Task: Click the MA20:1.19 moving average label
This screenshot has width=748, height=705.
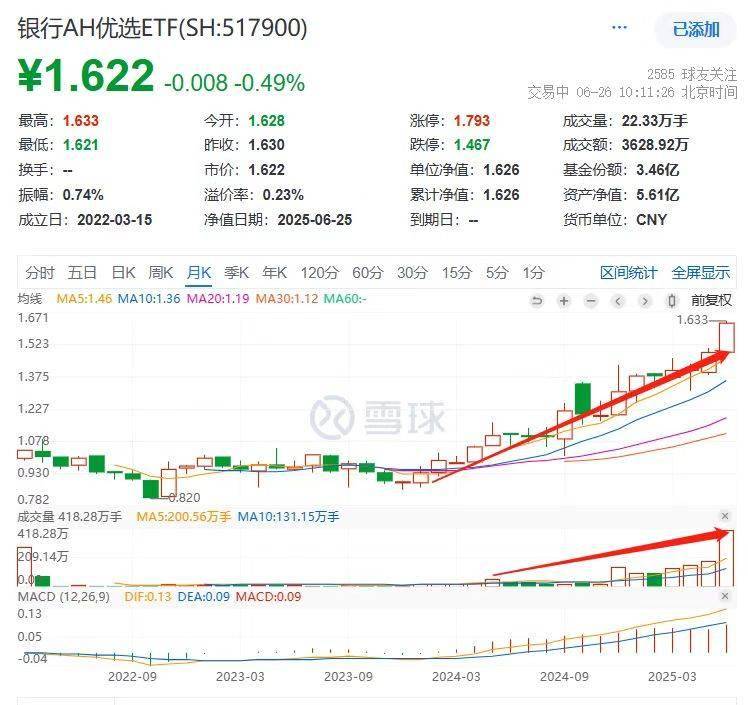Action: pyautogui.click(x=218, y=299)
